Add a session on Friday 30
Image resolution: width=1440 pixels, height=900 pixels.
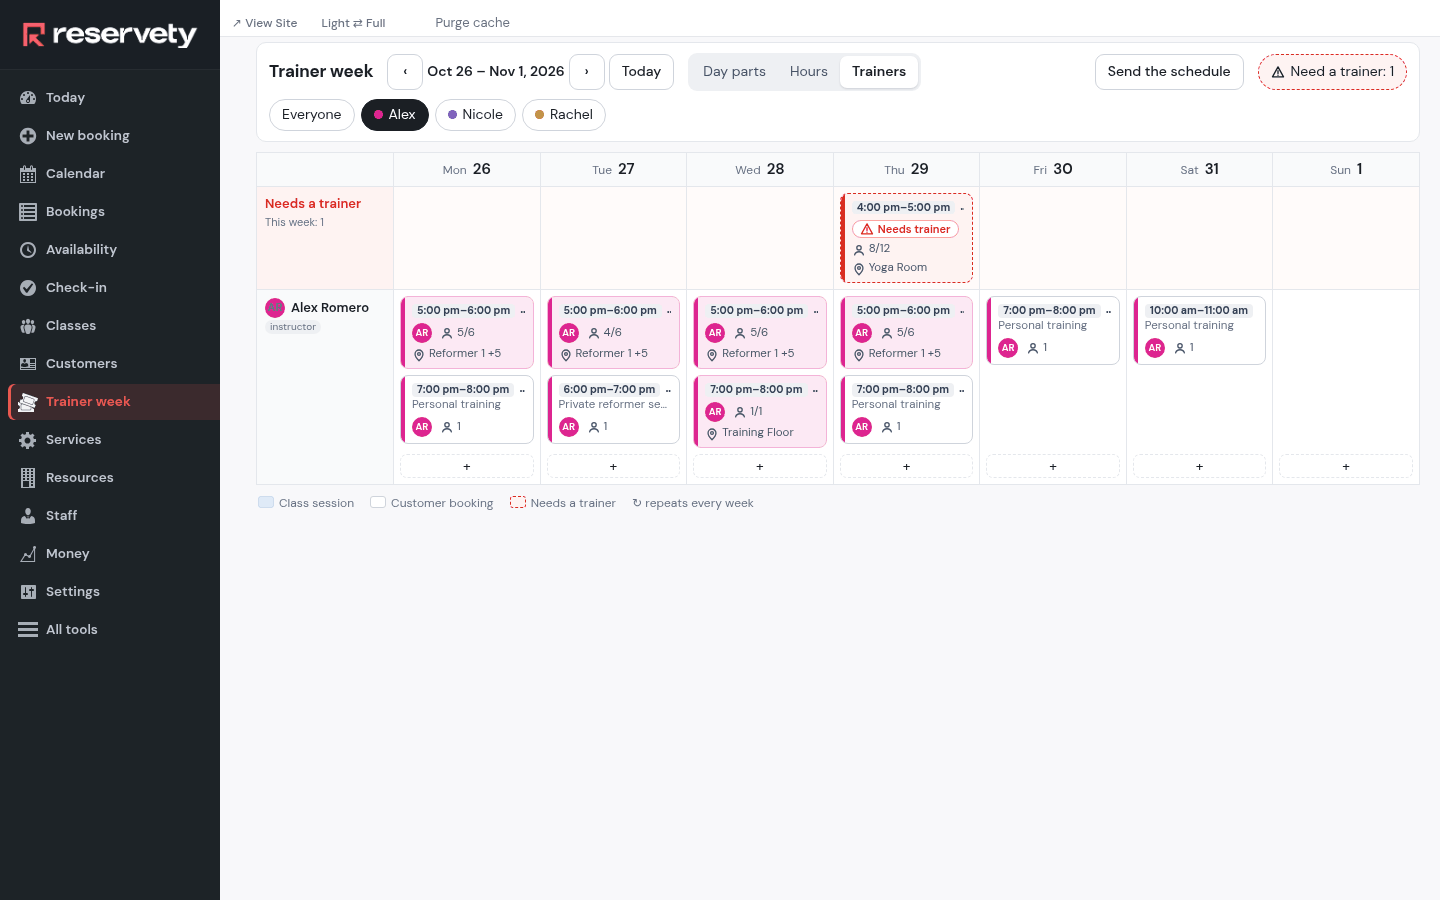(x=1053, y=467)
